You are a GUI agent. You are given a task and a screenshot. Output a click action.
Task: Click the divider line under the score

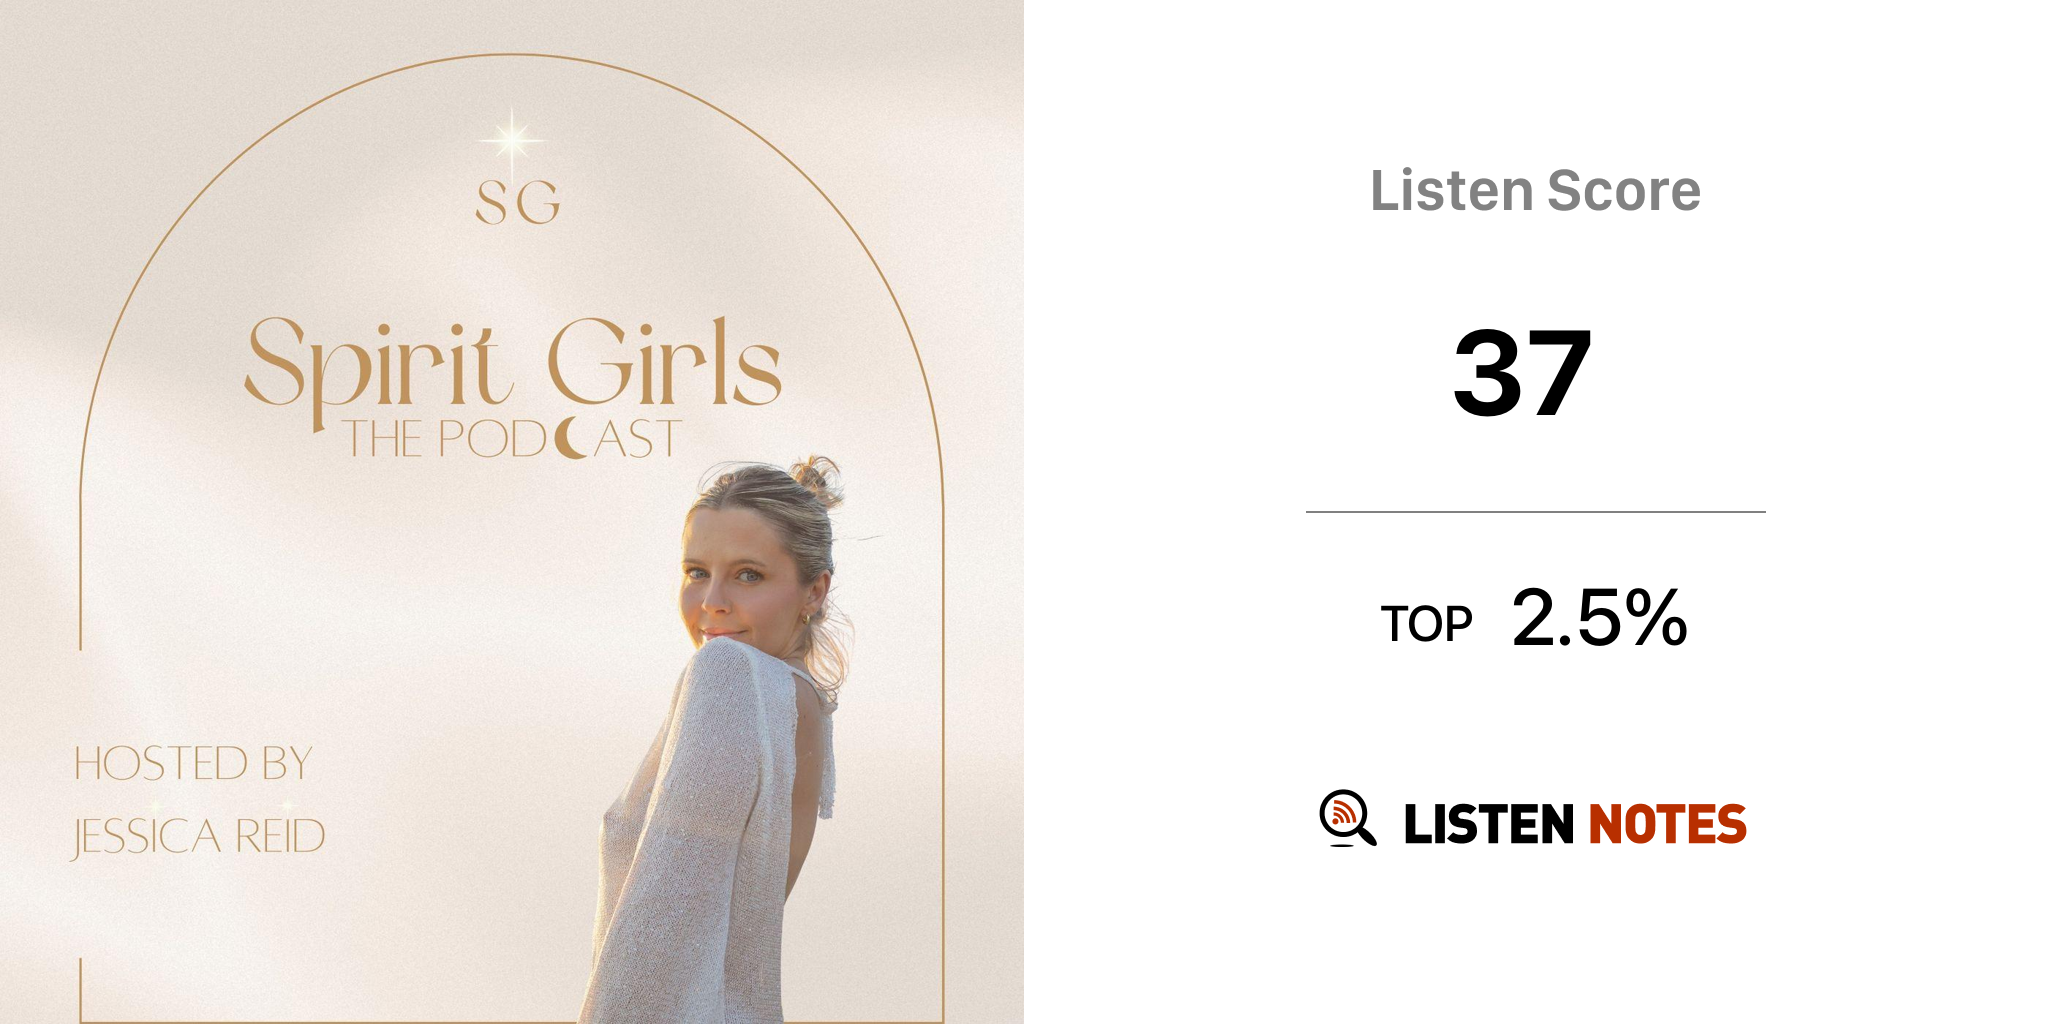[1535, 512]
